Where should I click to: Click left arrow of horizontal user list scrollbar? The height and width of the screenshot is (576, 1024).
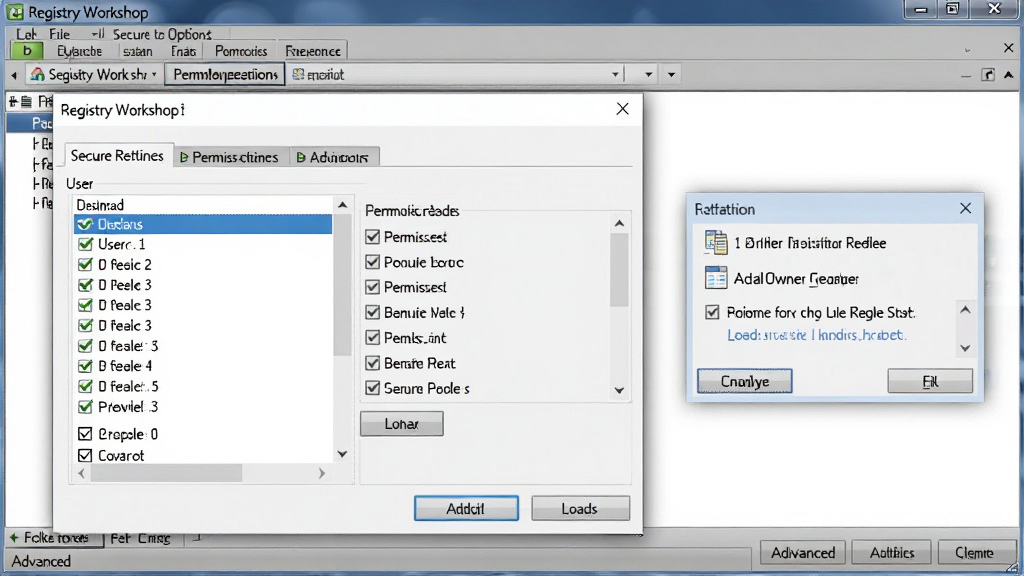82,473
